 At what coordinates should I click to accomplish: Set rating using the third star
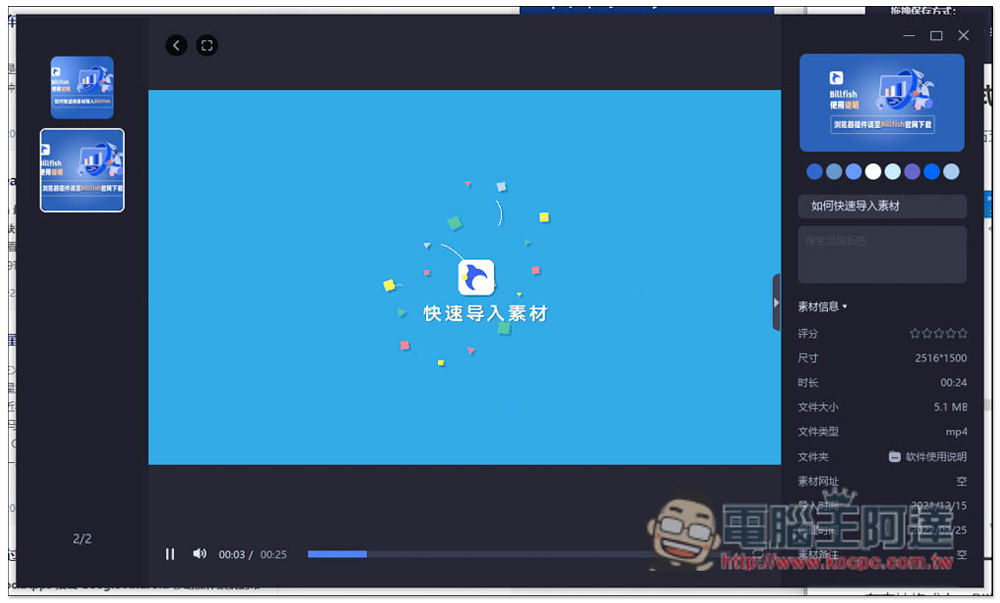[x=939, y=333]
